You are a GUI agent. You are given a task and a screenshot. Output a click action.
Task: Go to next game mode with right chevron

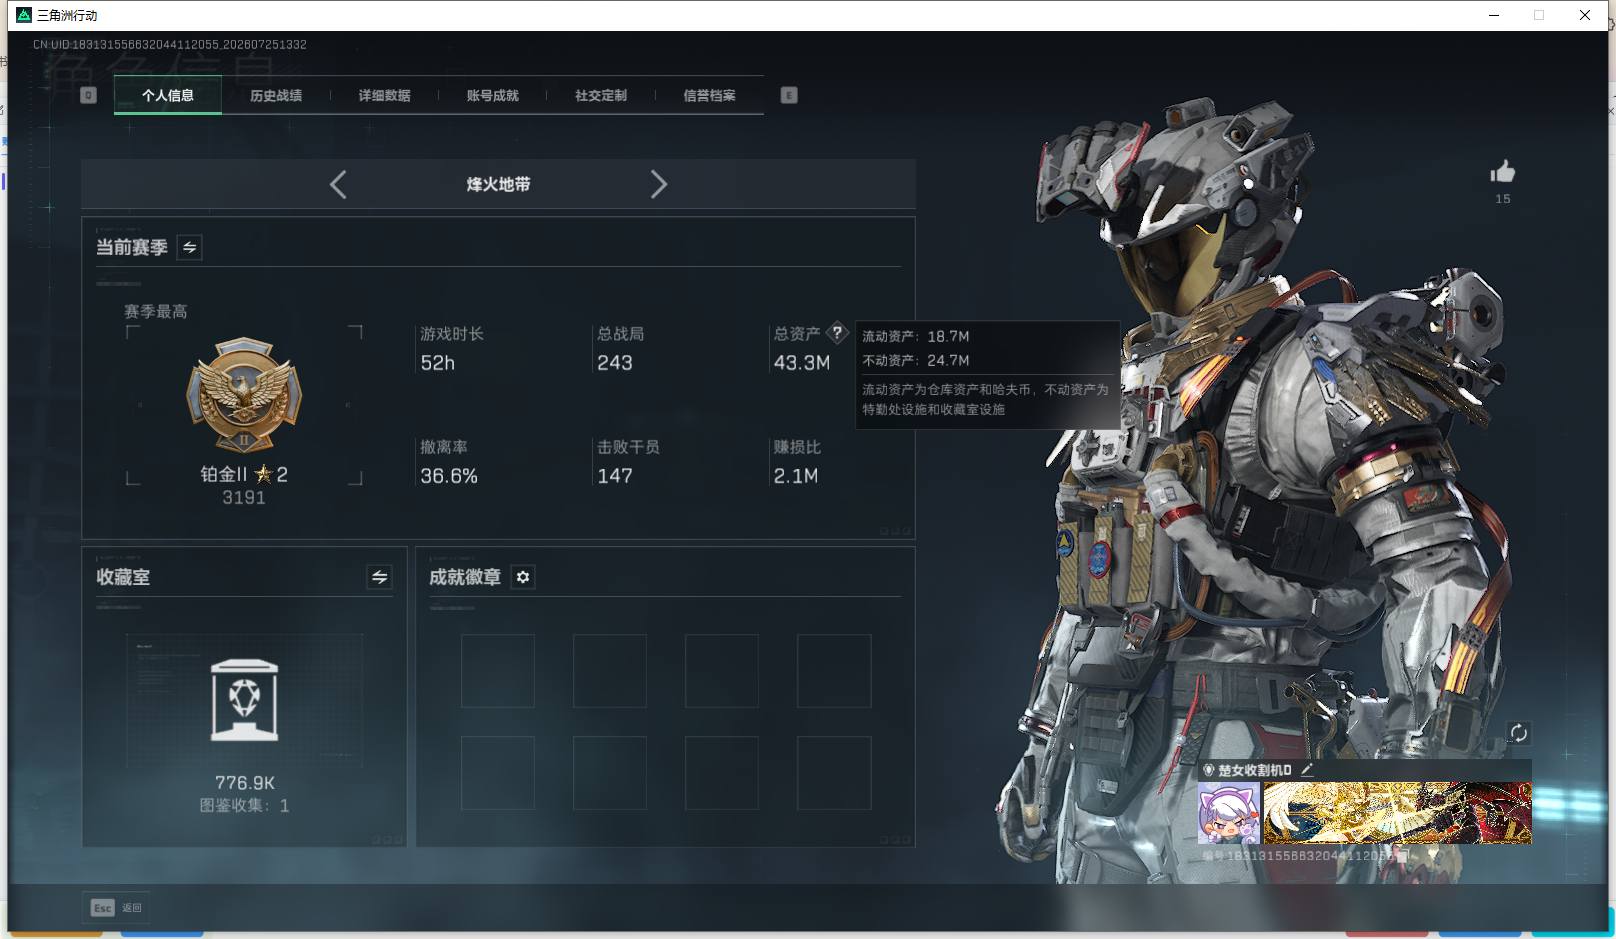[x=658, y=184]
